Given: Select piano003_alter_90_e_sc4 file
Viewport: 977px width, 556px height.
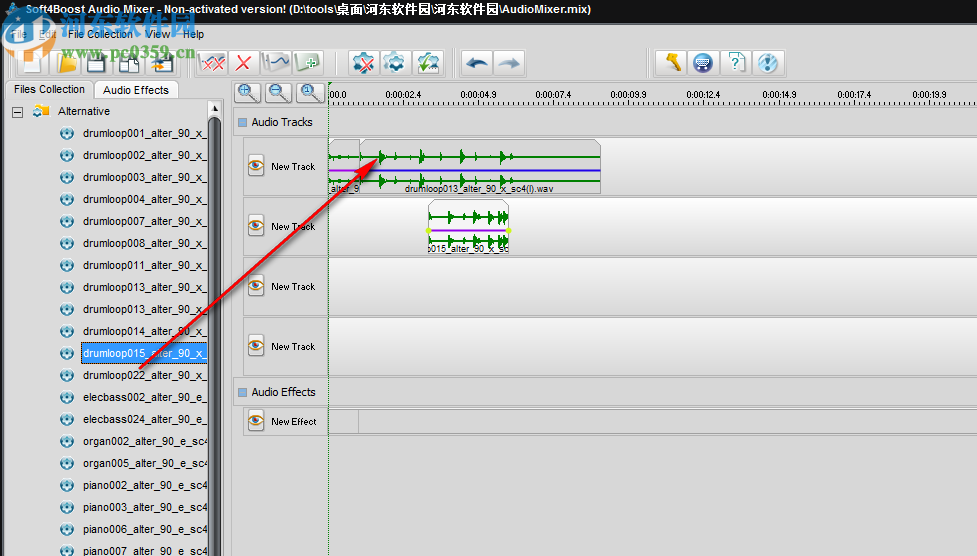Looking at the screenshot, I should coord(145,507).
